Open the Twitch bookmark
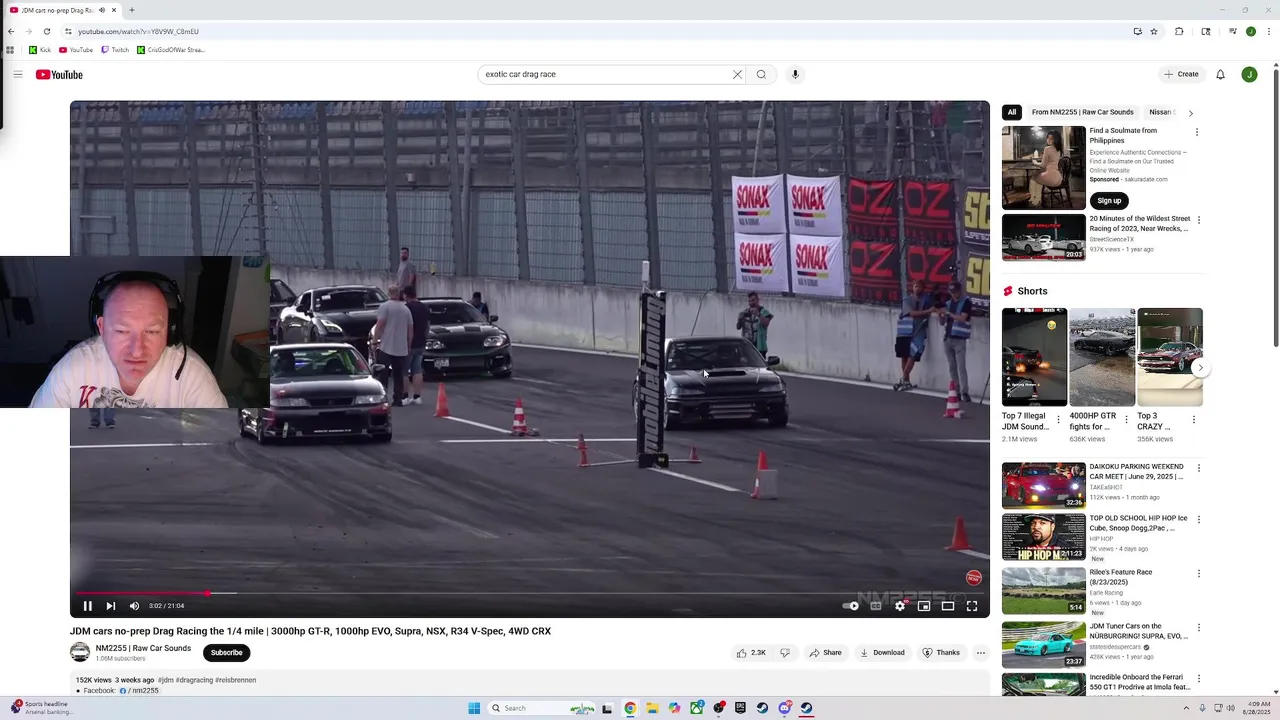This screenshot has width=1280, height=720. pos(115,50)
